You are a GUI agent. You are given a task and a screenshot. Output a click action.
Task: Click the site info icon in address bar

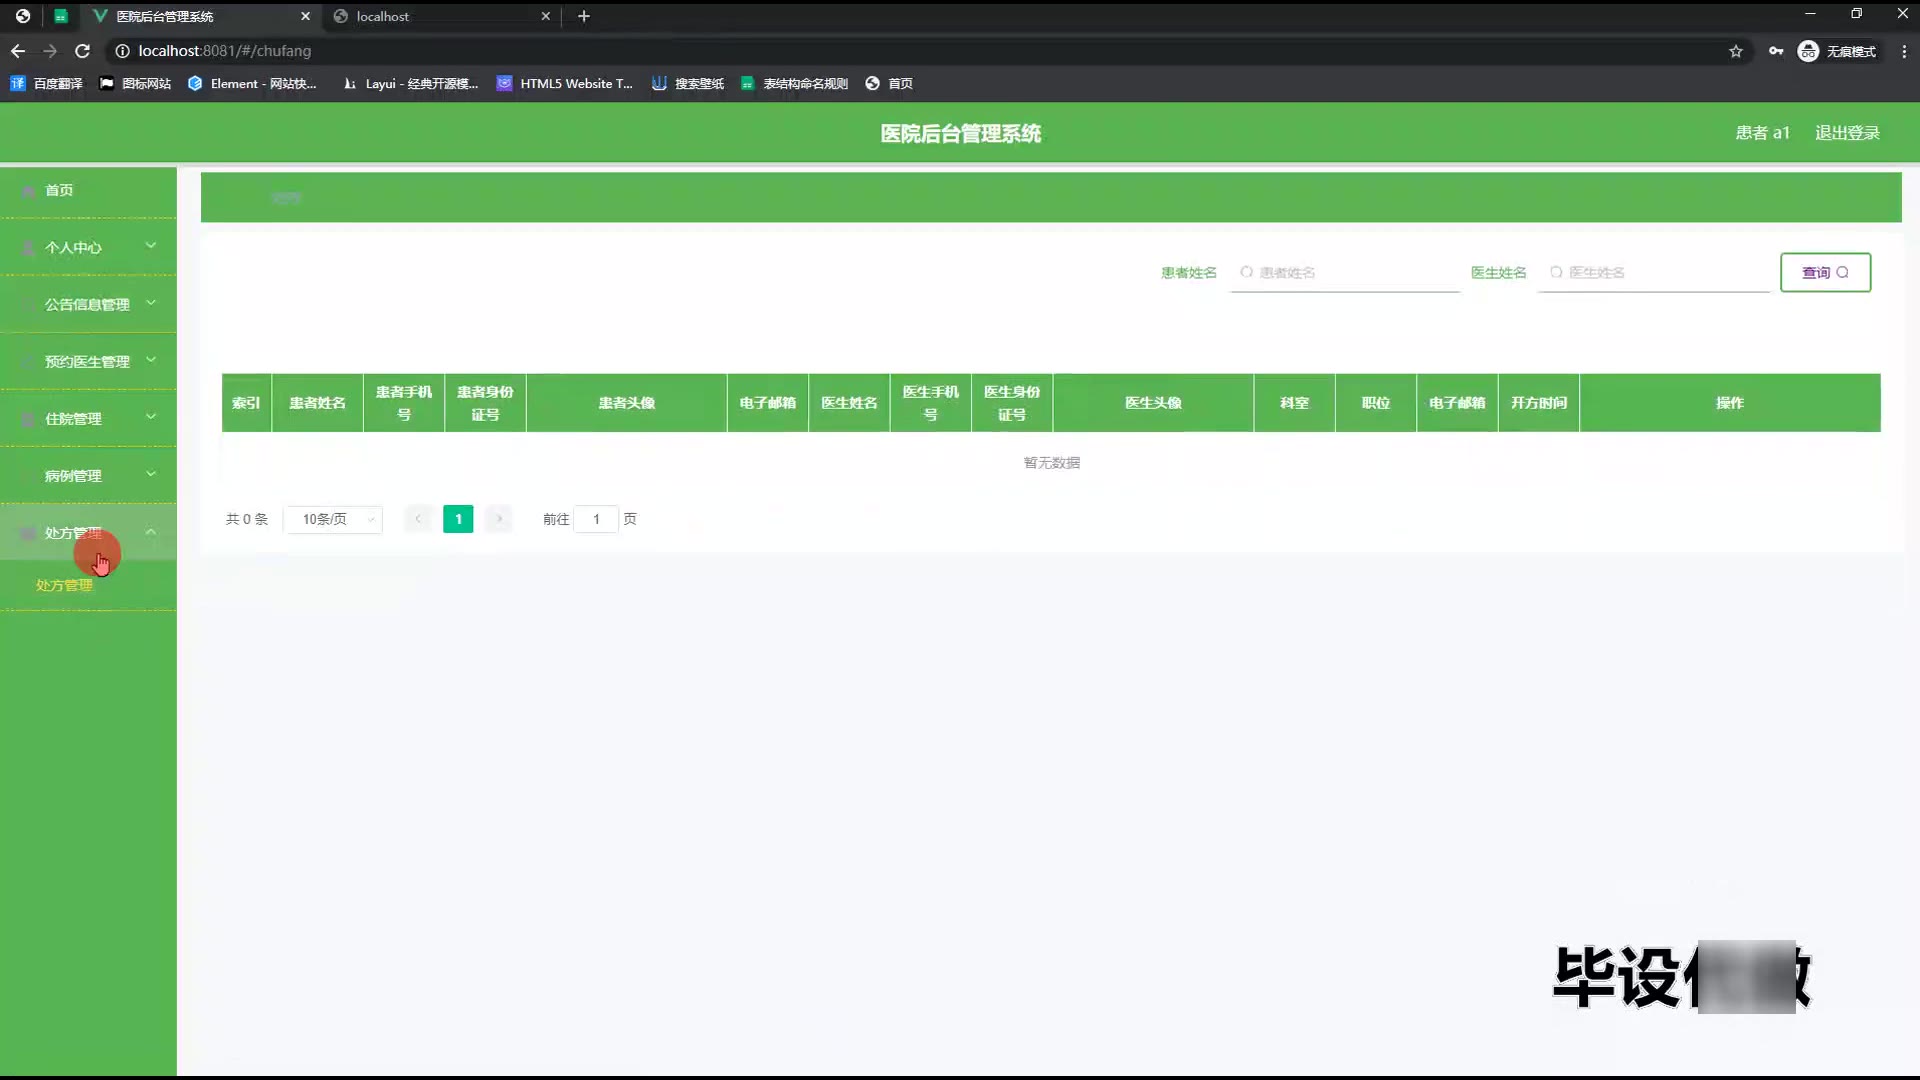click(x=122, y=51)
